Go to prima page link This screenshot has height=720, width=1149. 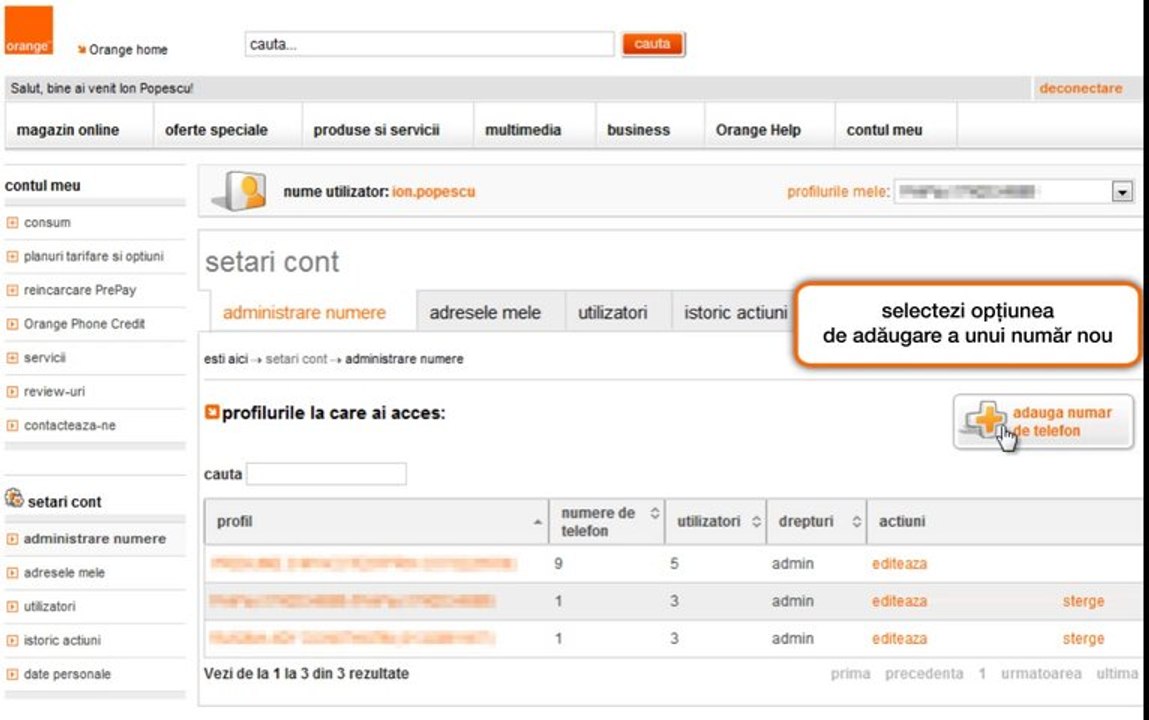click(x=850, y=673)
